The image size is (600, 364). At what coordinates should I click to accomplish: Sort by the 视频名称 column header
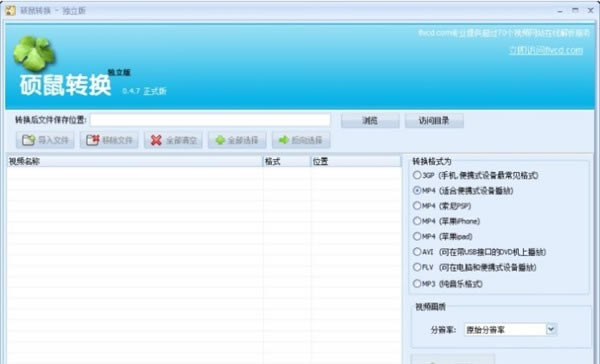click(x=135, y=162)
